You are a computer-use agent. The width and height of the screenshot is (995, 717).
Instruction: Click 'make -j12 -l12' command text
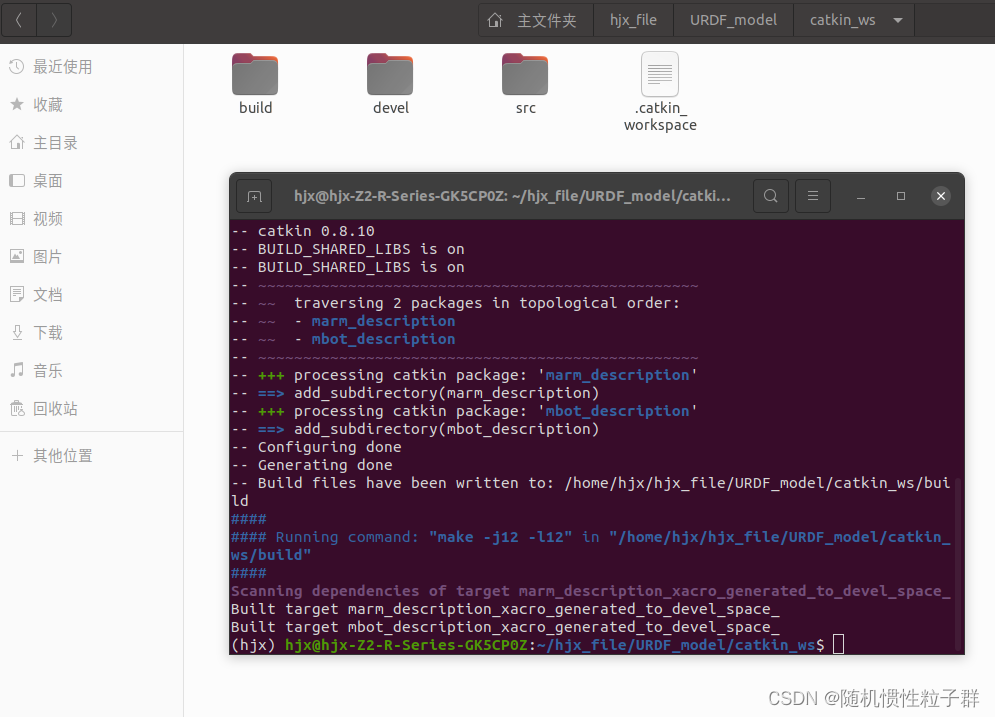500,537
